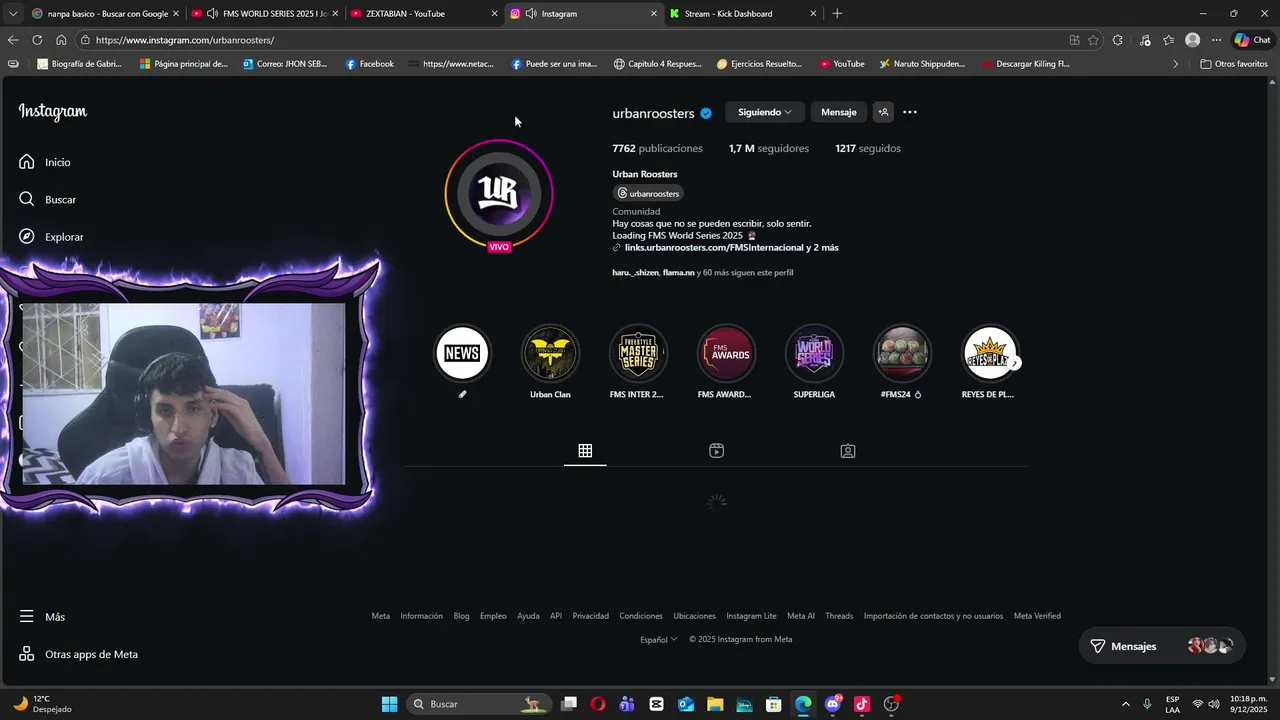Open the Más menu in sidebar
This screenshot has height=720, width=1280.
click(43, 617)
